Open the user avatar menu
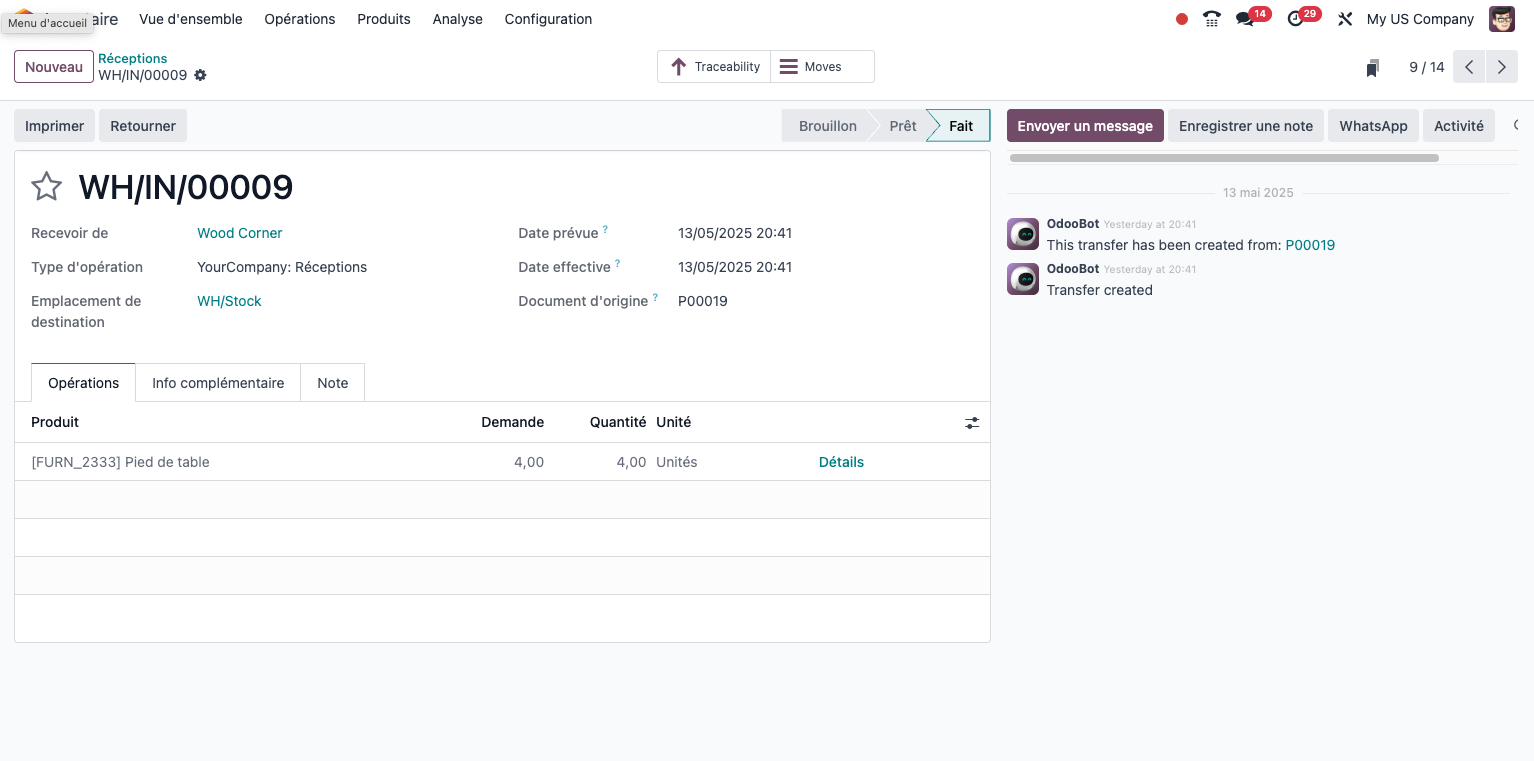Screen dimensions: 1534x761 pos(1502,19)
